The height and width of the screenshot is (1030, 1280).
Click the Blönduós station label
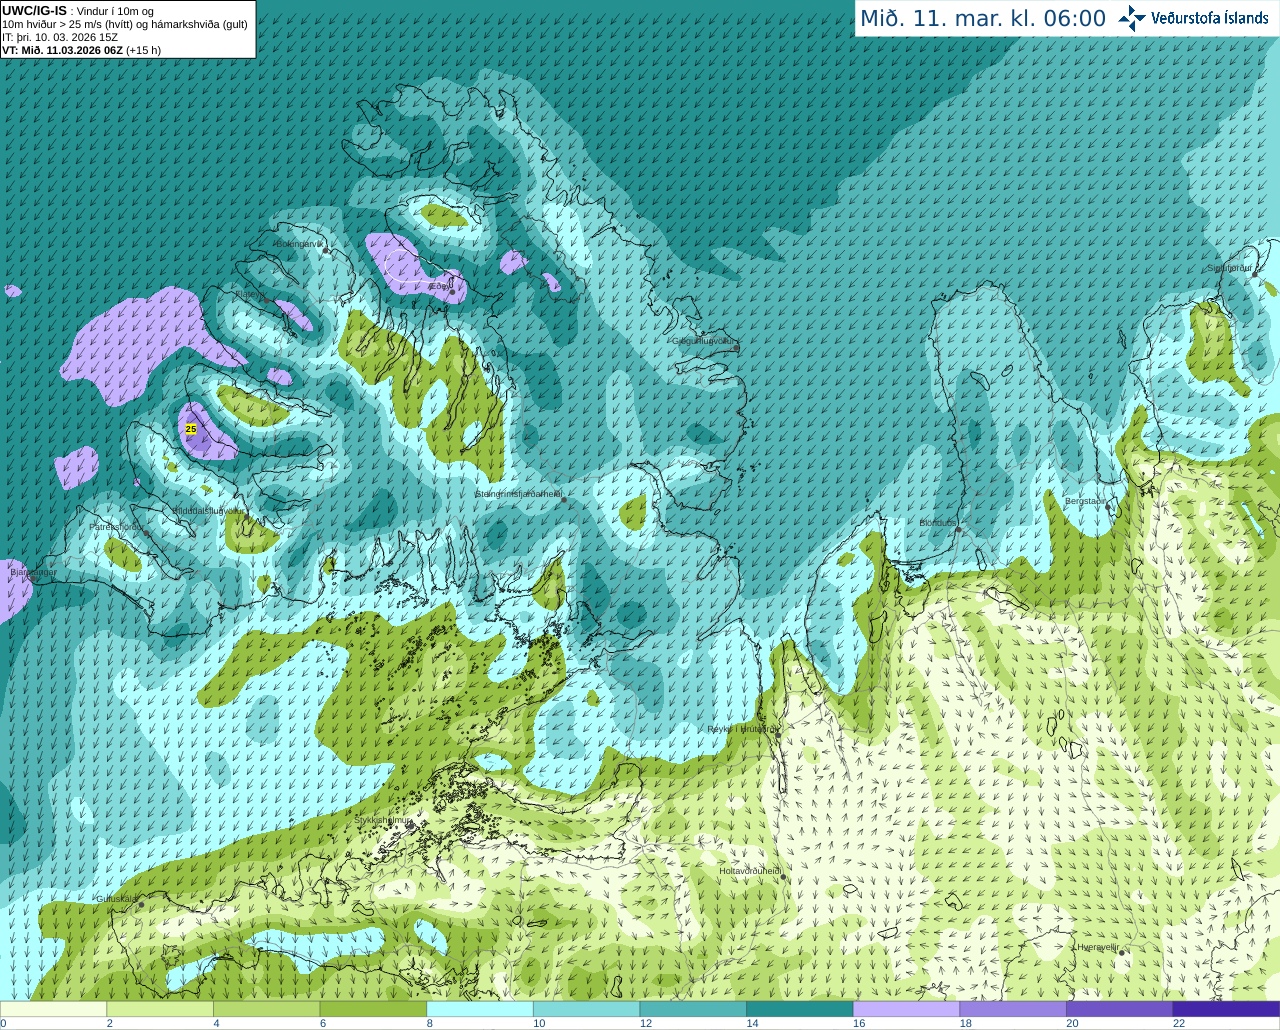(938, 523)
